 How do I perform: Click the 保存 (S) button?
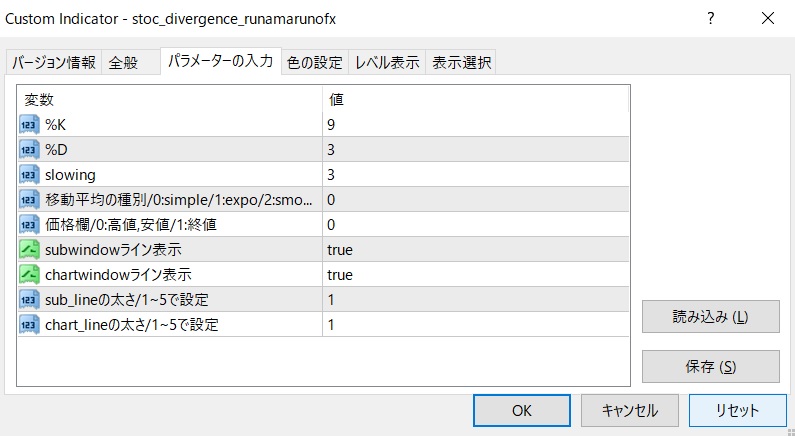(x=710, y=367)
